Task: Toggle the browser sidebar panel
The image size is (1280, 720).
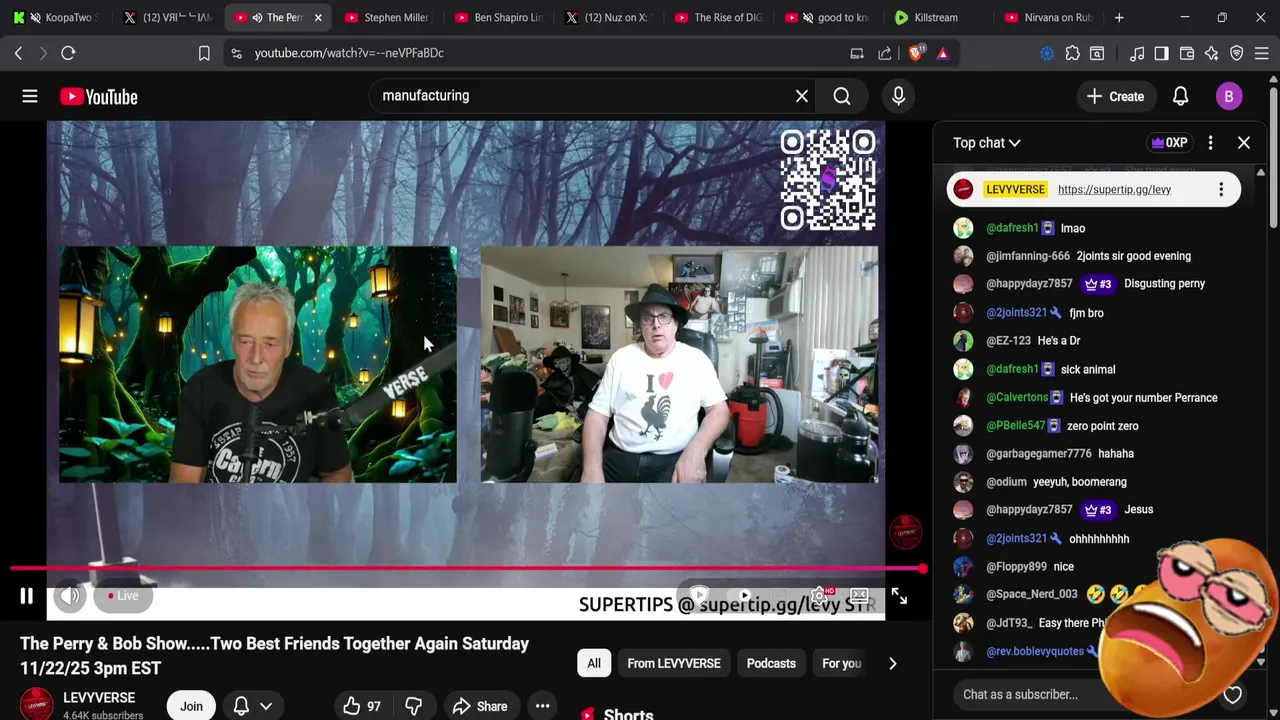Action: pos(1161,53)
